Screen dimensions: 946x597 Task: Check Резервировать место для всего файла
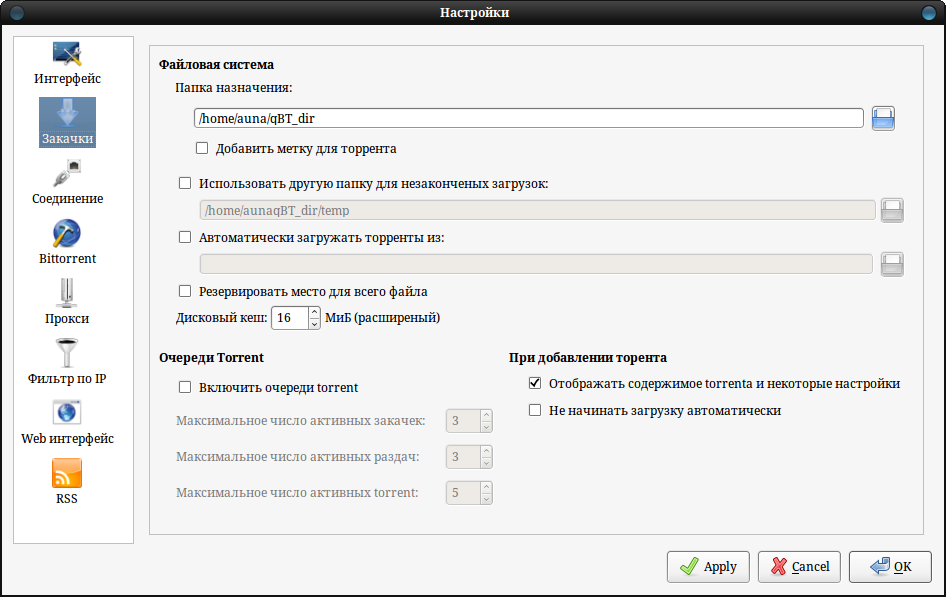[185, 291]
